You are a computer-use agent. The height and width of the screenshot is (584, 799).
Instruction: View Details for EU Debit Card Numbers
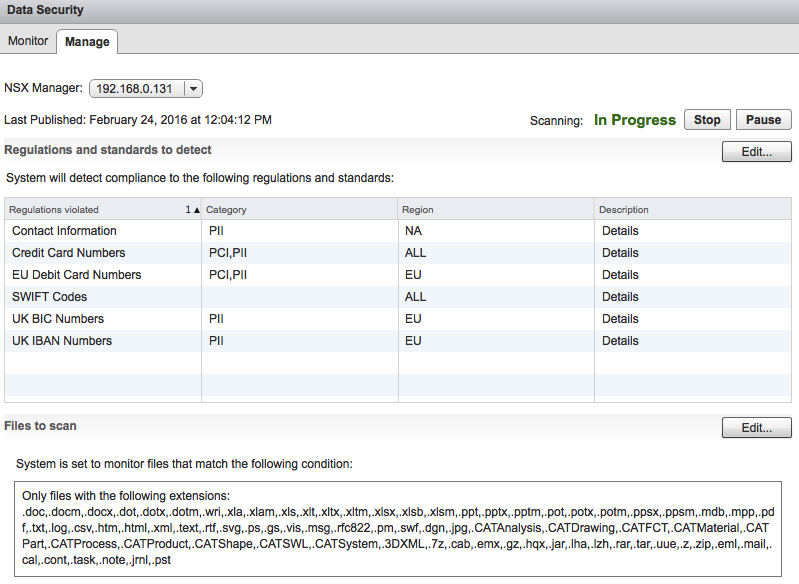click(620, 275)
